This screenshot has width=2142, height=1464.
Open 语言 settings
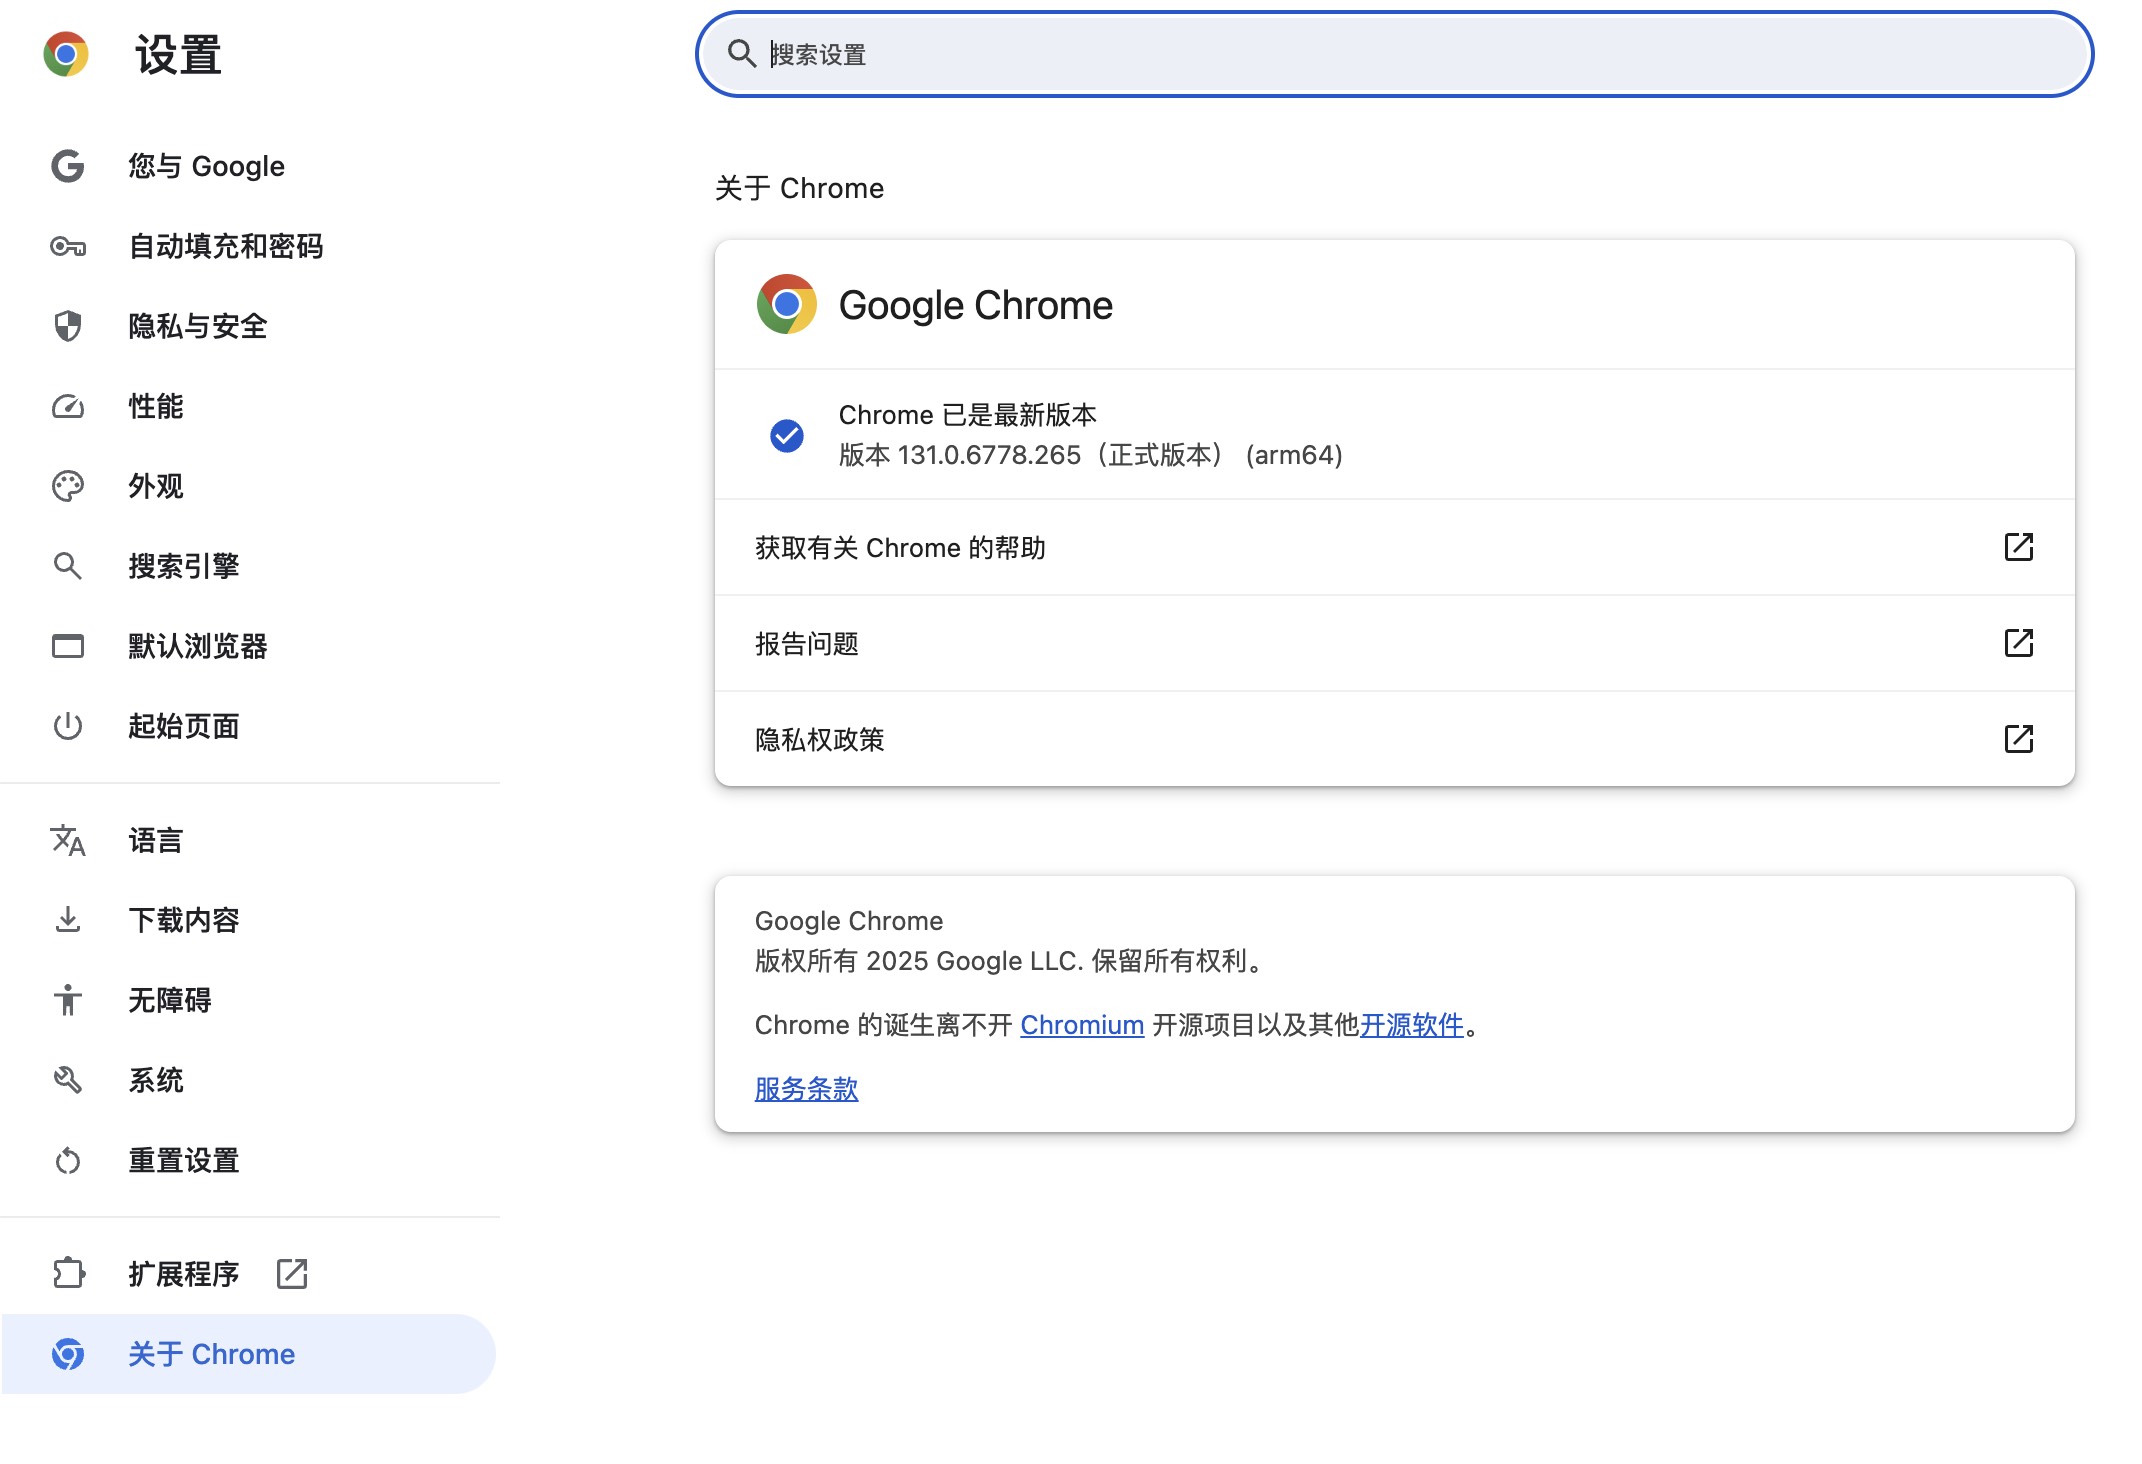click(x=249, y=840)
